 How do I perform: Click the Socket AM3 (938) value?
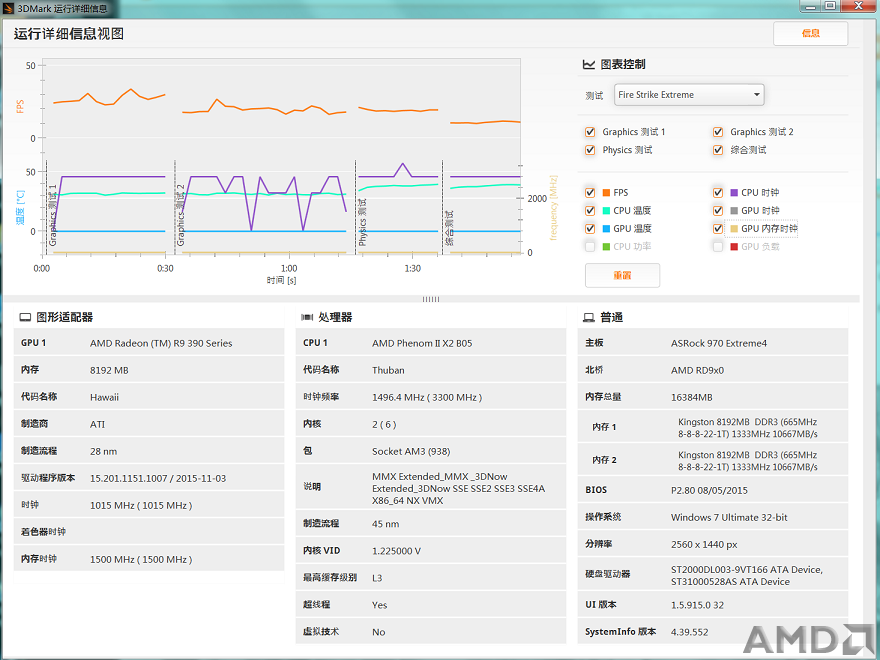coord(411,452)
